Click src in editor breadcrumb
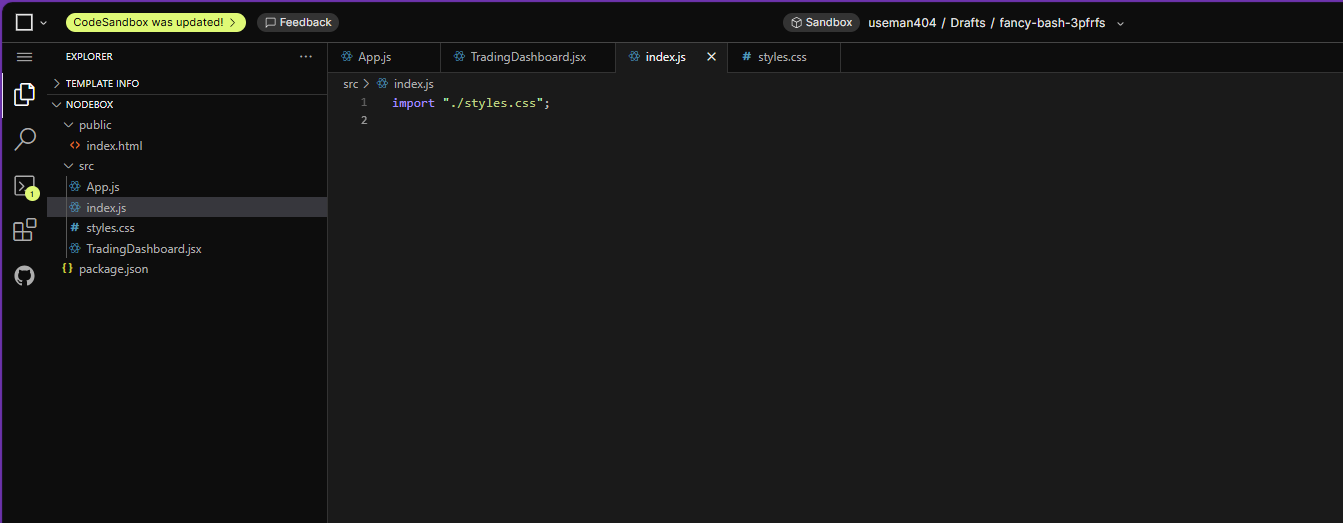 (x=350, y=84)
